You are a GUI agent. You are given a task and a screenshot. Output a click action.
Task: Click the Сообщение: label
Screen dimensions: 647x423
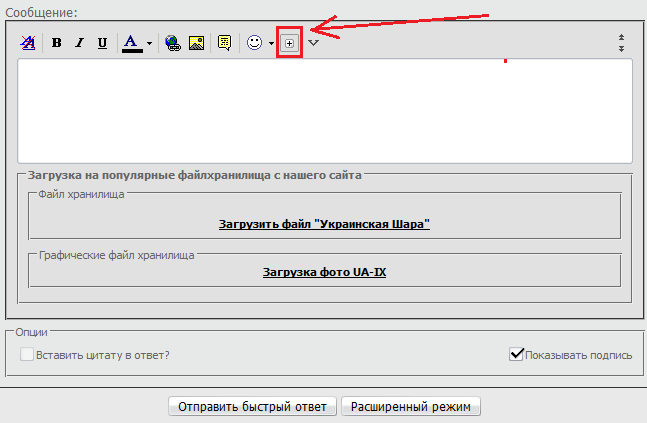click(x=41, y=12)
